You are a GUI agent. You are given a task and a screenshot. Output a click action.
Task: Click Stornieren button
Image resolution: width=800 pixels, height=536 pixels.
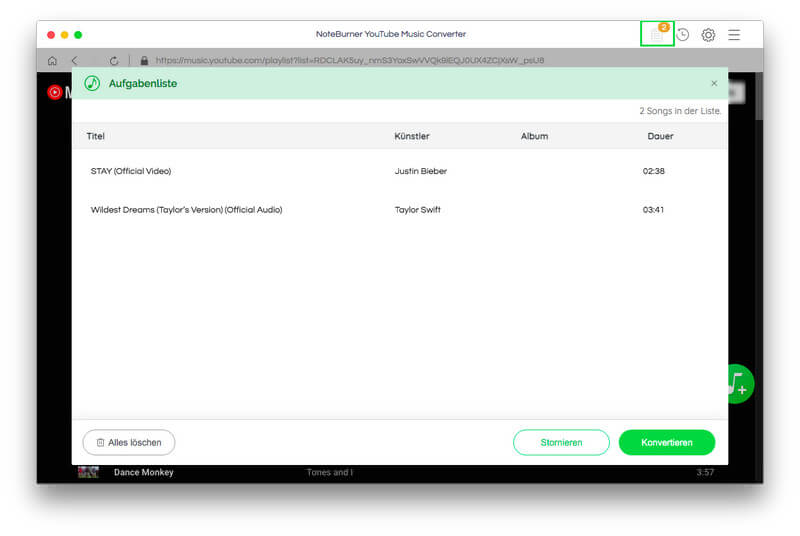[x=561, y=442]
